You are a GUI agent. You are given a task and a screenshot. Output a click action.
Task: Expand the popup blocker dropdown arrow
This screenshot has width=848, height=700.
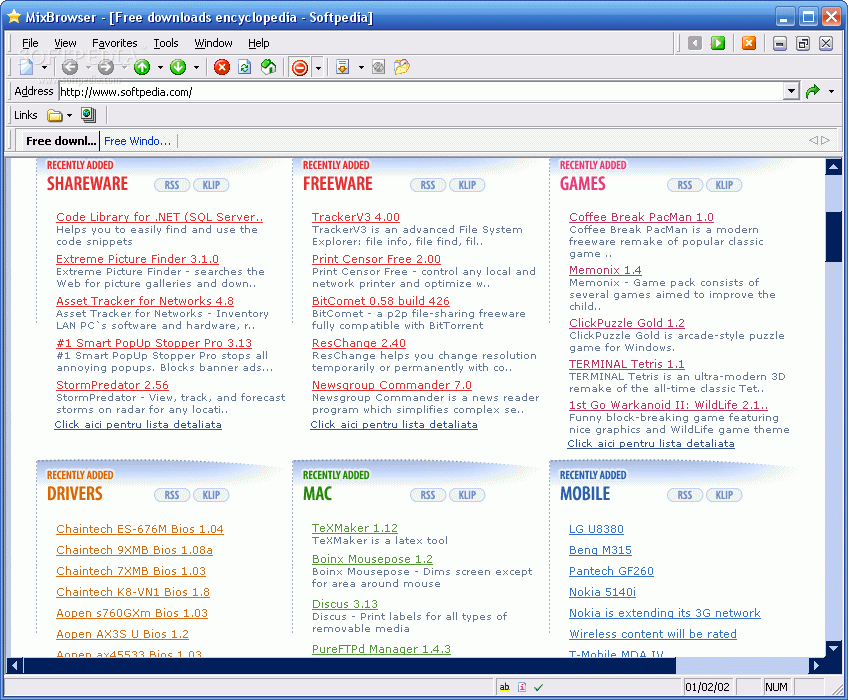click(319, 68)
